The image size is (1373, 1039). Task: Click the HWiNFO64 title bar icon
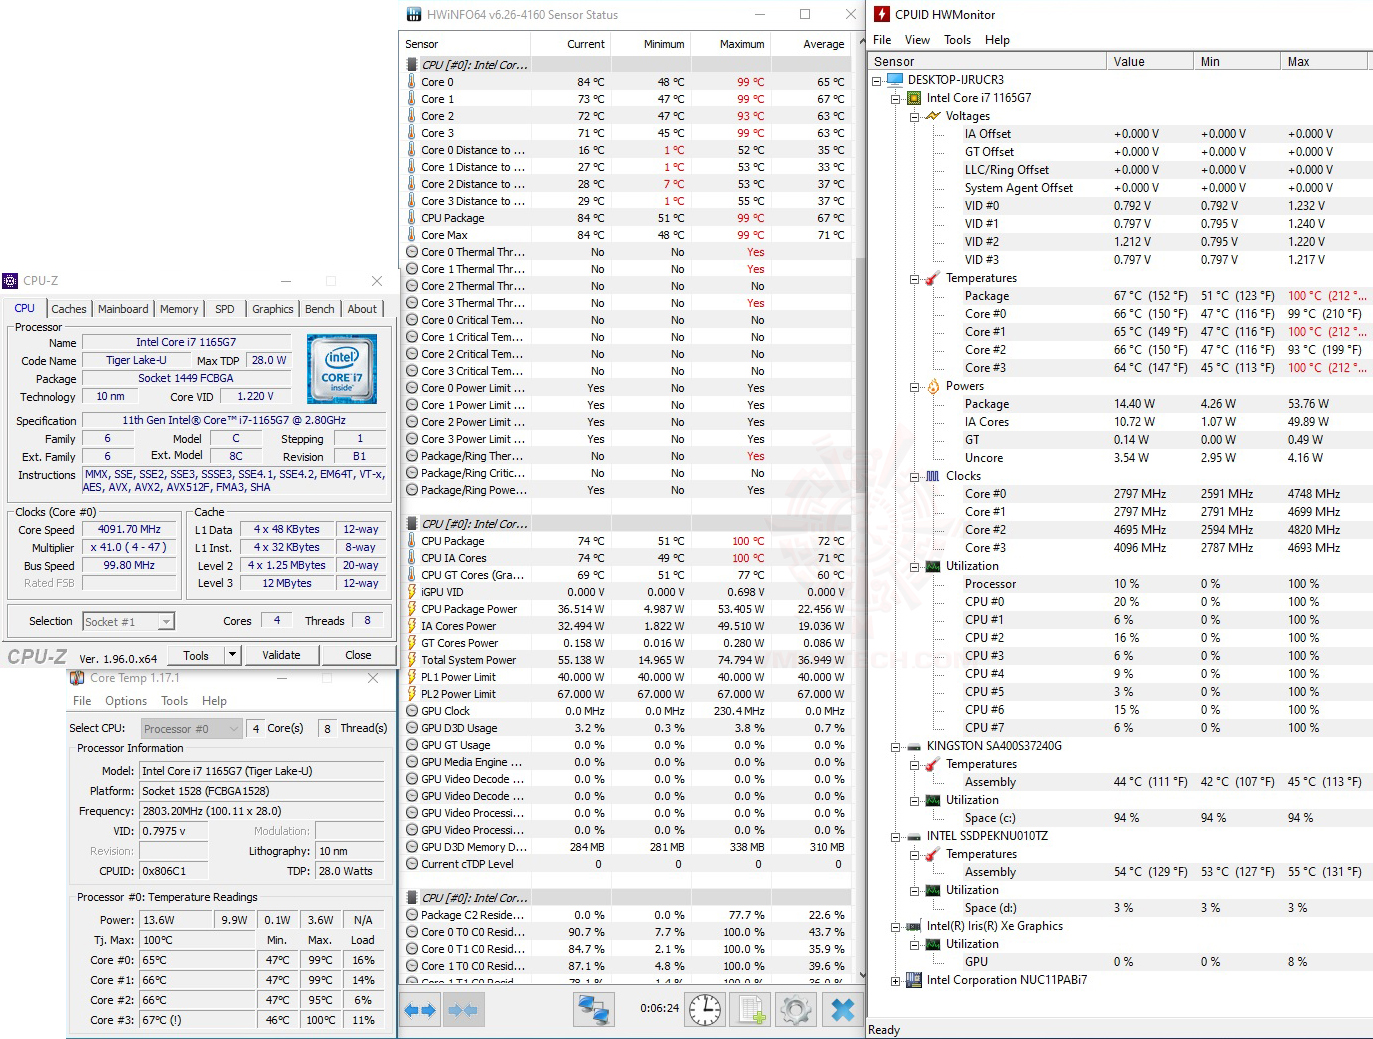(413, 14)
